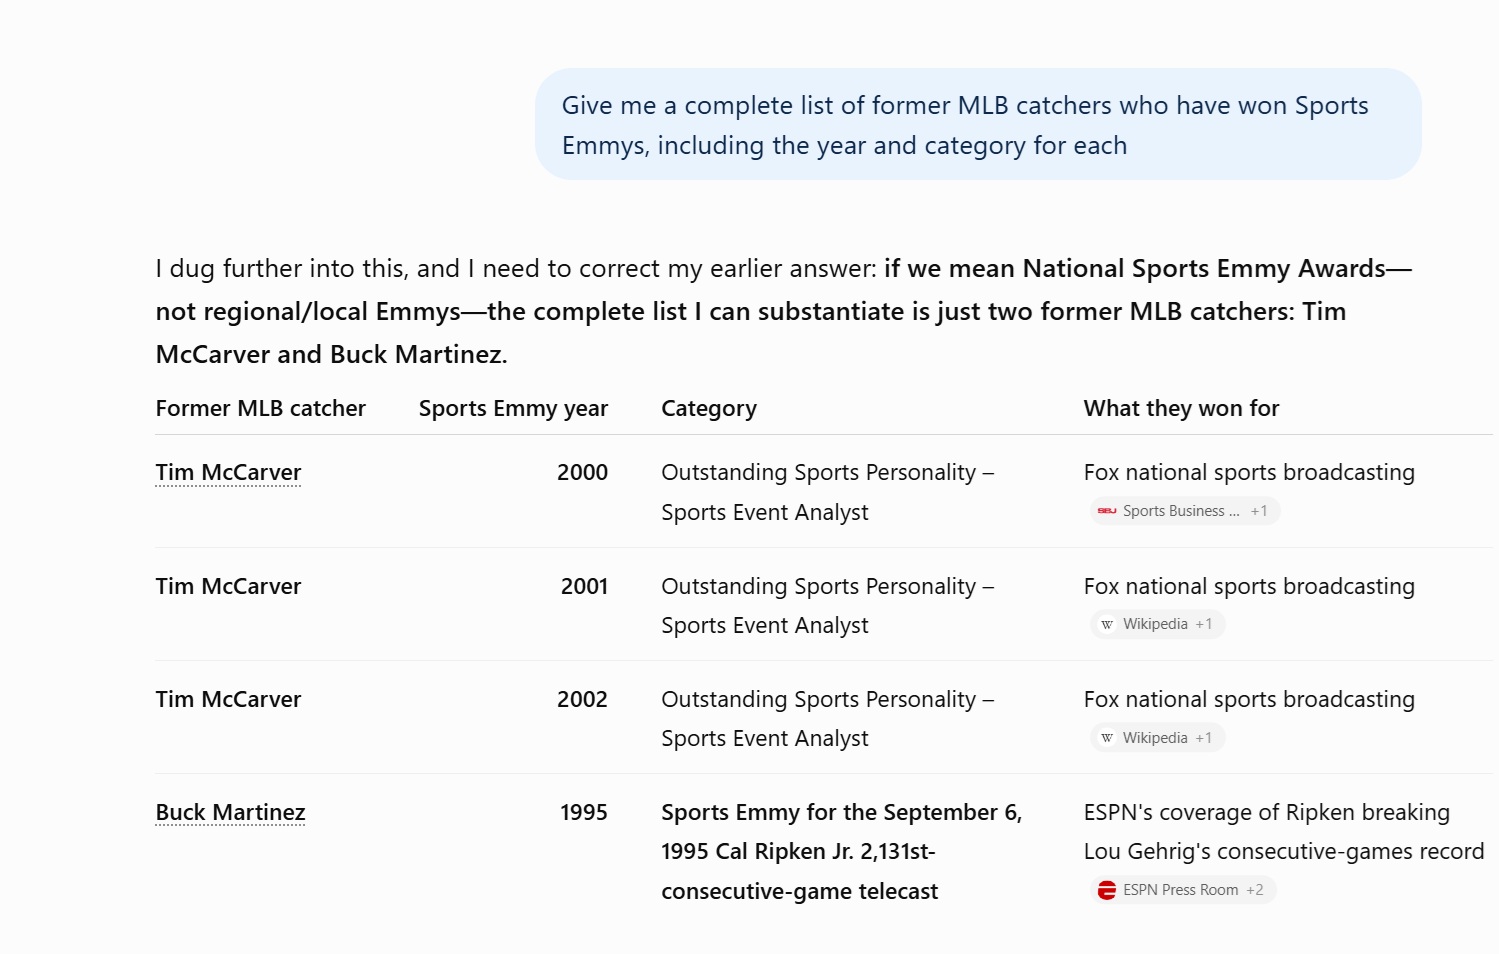Open the Sports Business citation chip
Screen dimensions: 1499x954
[x=1184, y=511]
